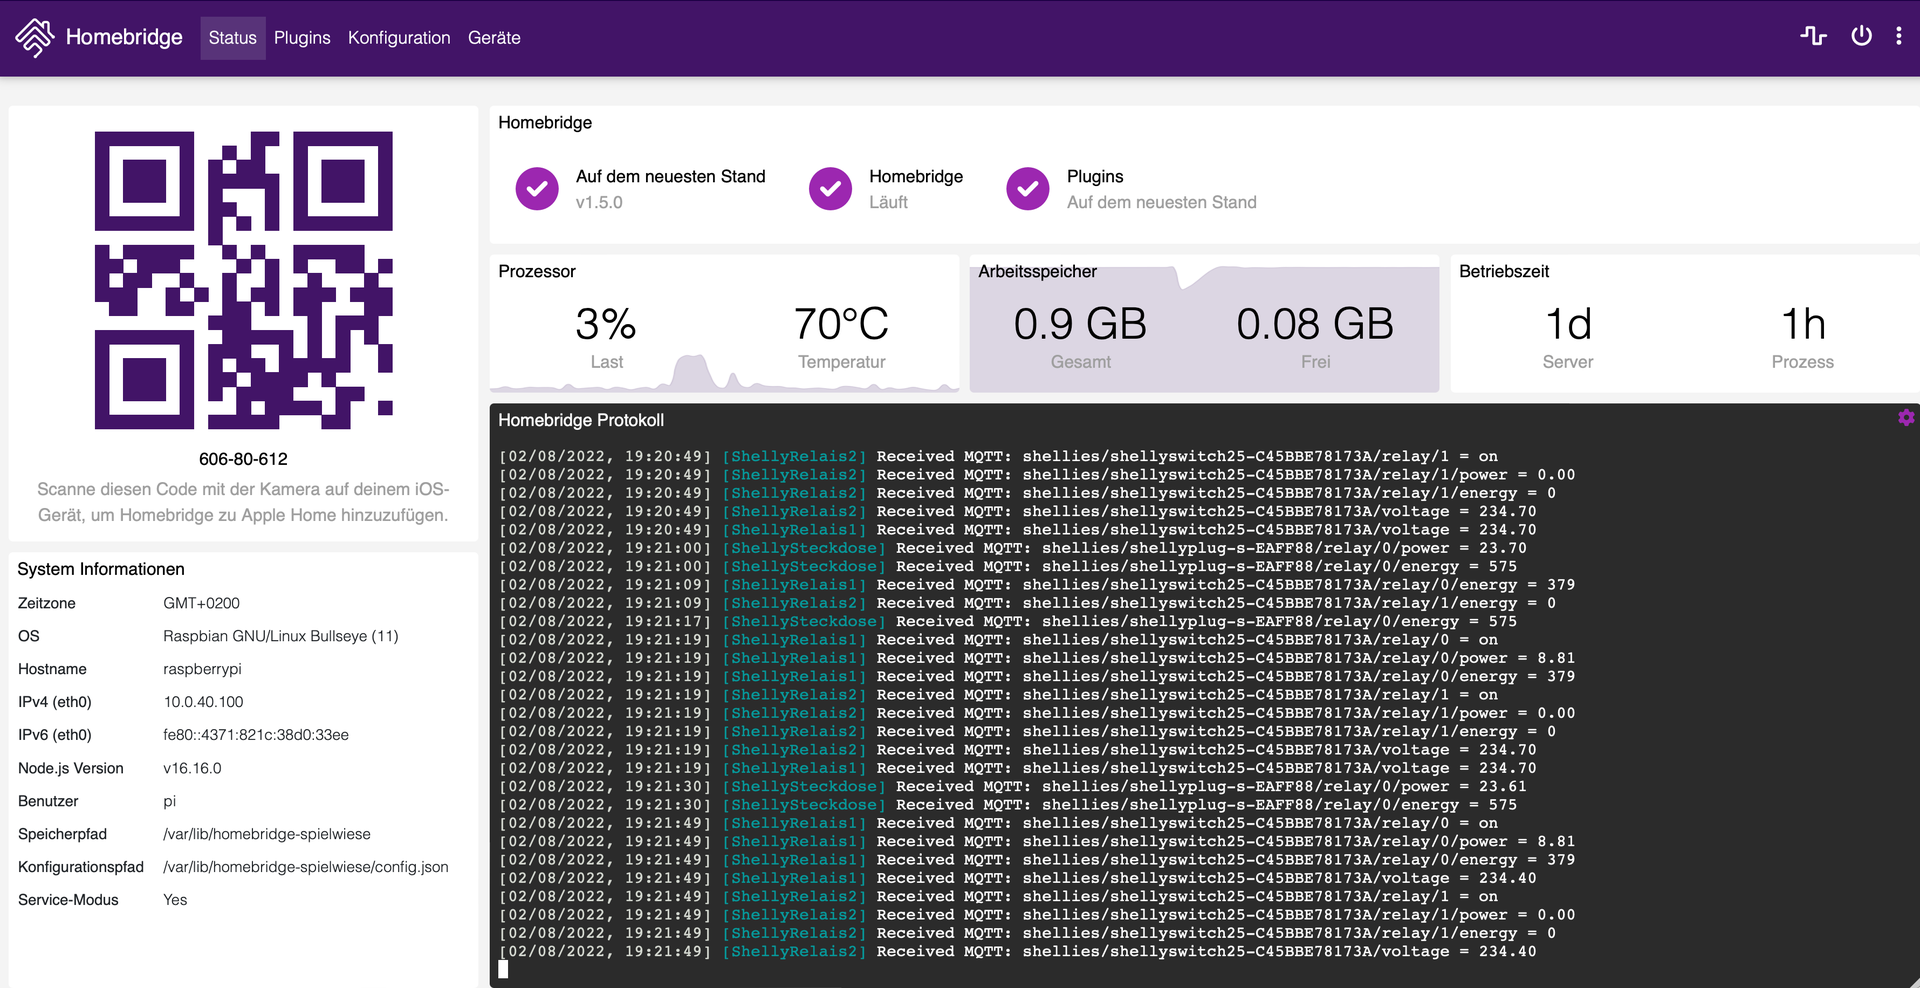Click the 'Auf dem neuesten Stand' plugins status text
The width and height of the screenshot is (1920, 988).
click(x=1161, y=202)
